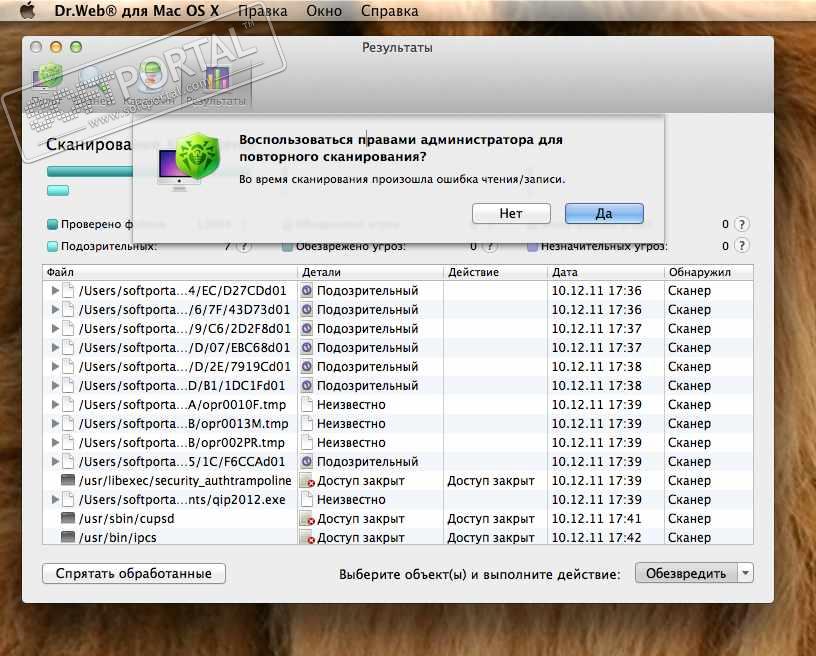Expand the 2D2F8d01 file row
This screenshot has width=816, height=656.
coord(55,329)
